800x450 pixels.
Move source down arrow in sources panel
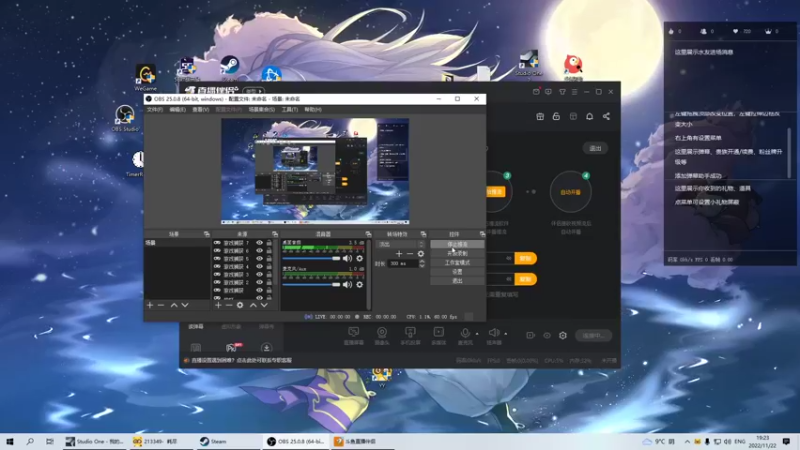(264, 305)
